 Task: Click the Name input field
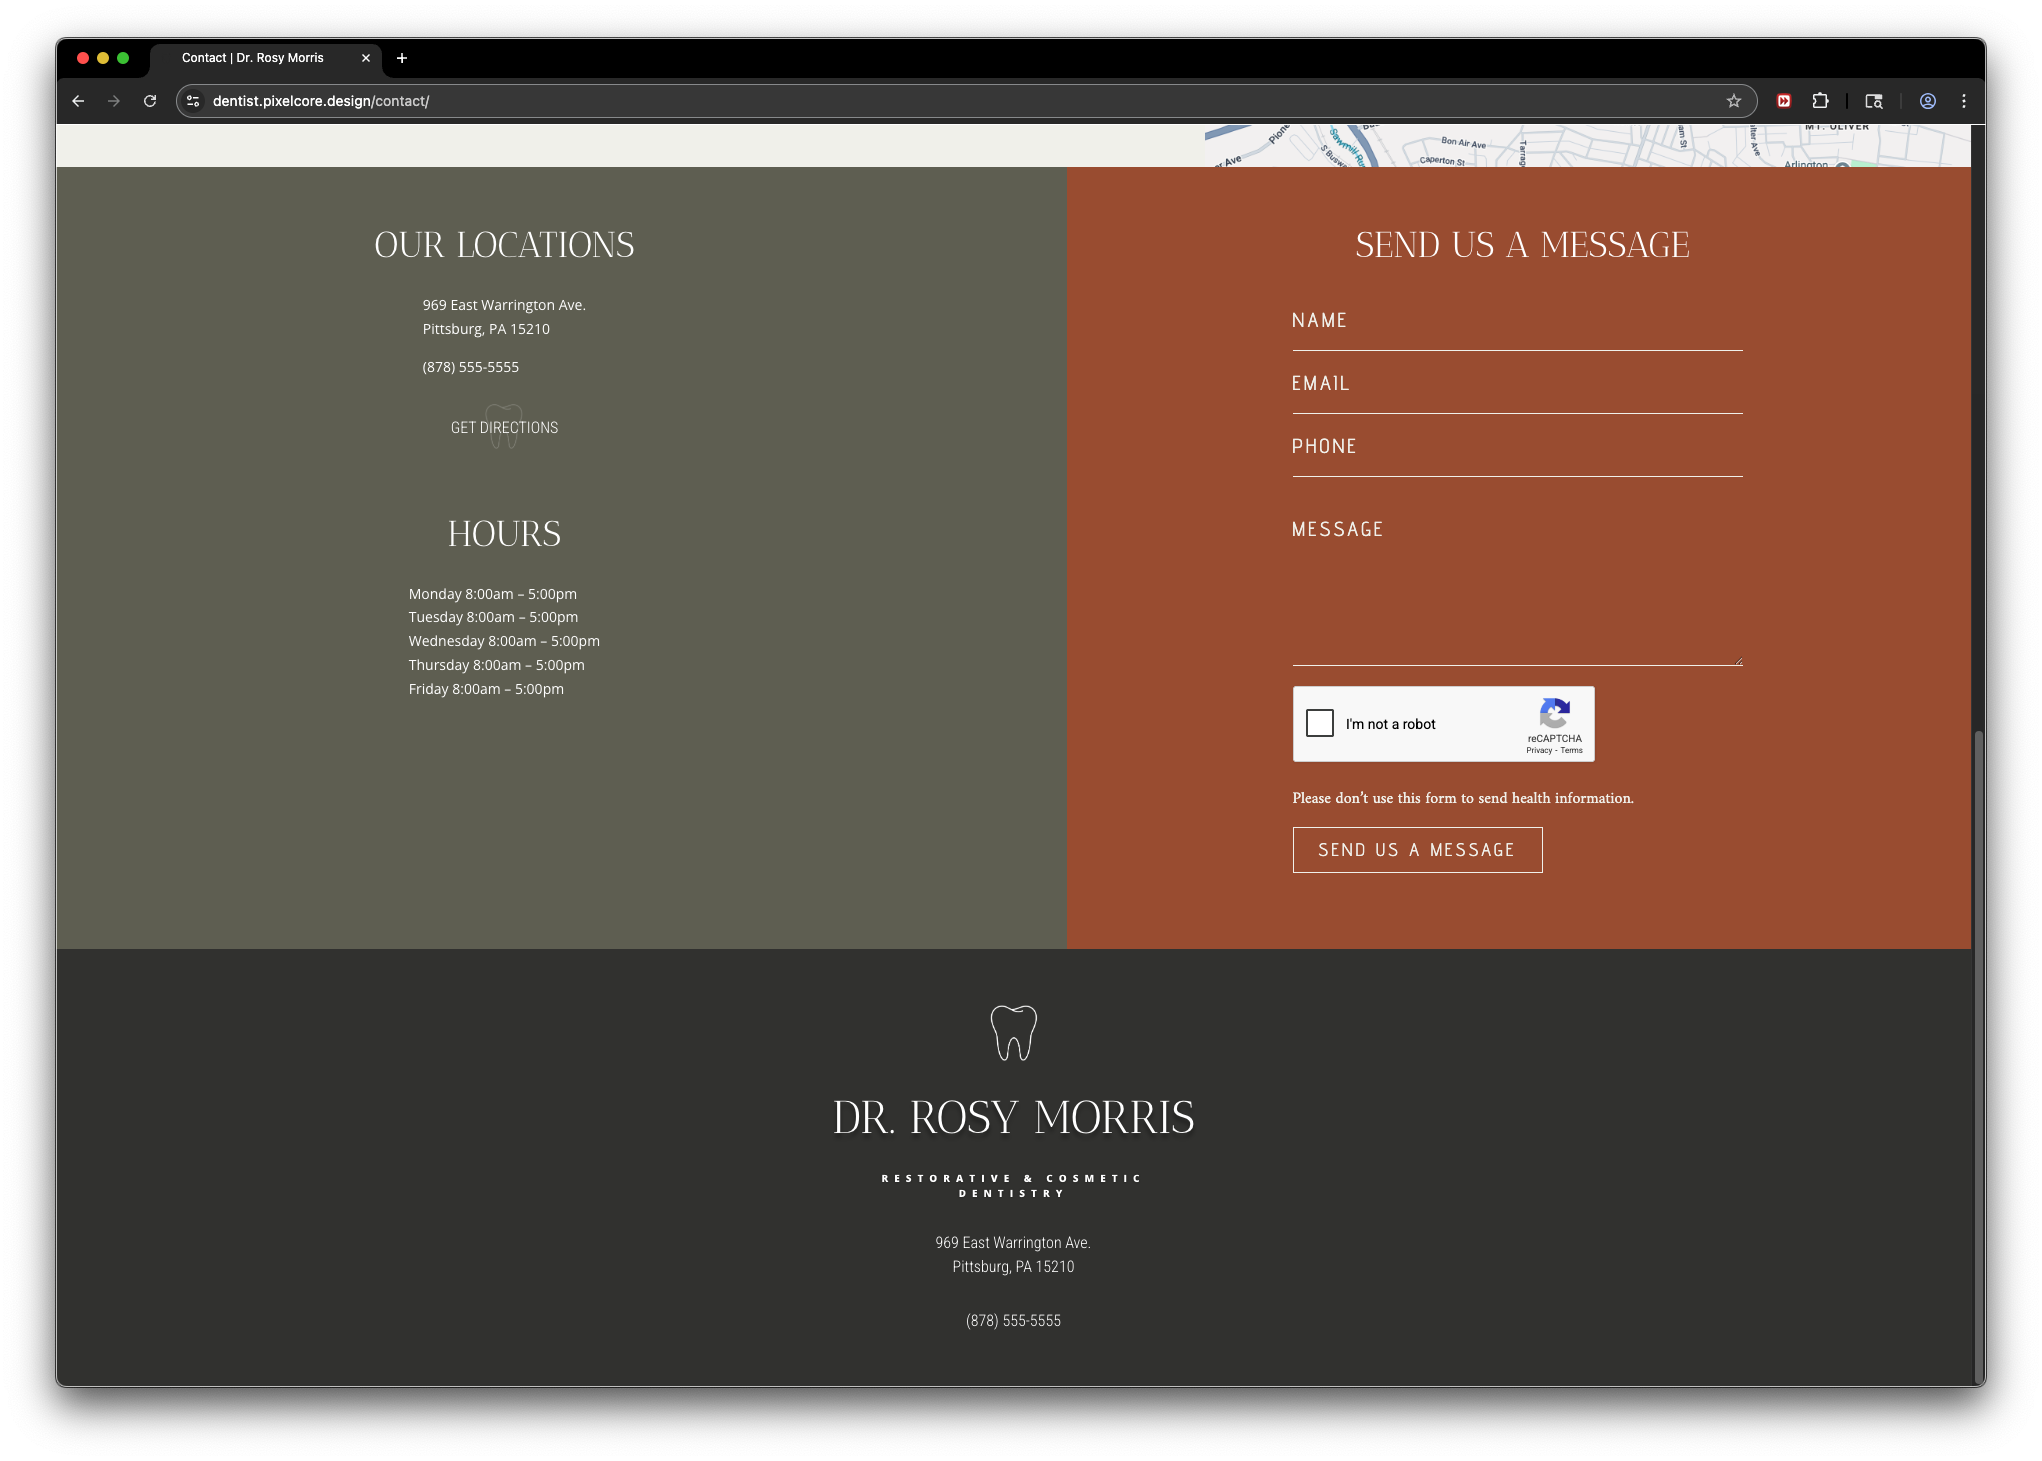coord(1516,322)
